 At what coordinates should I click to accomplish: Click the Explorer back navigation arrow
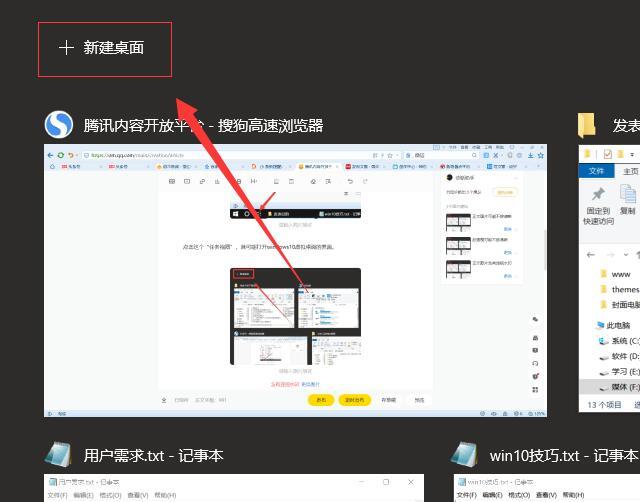[591, 255]
